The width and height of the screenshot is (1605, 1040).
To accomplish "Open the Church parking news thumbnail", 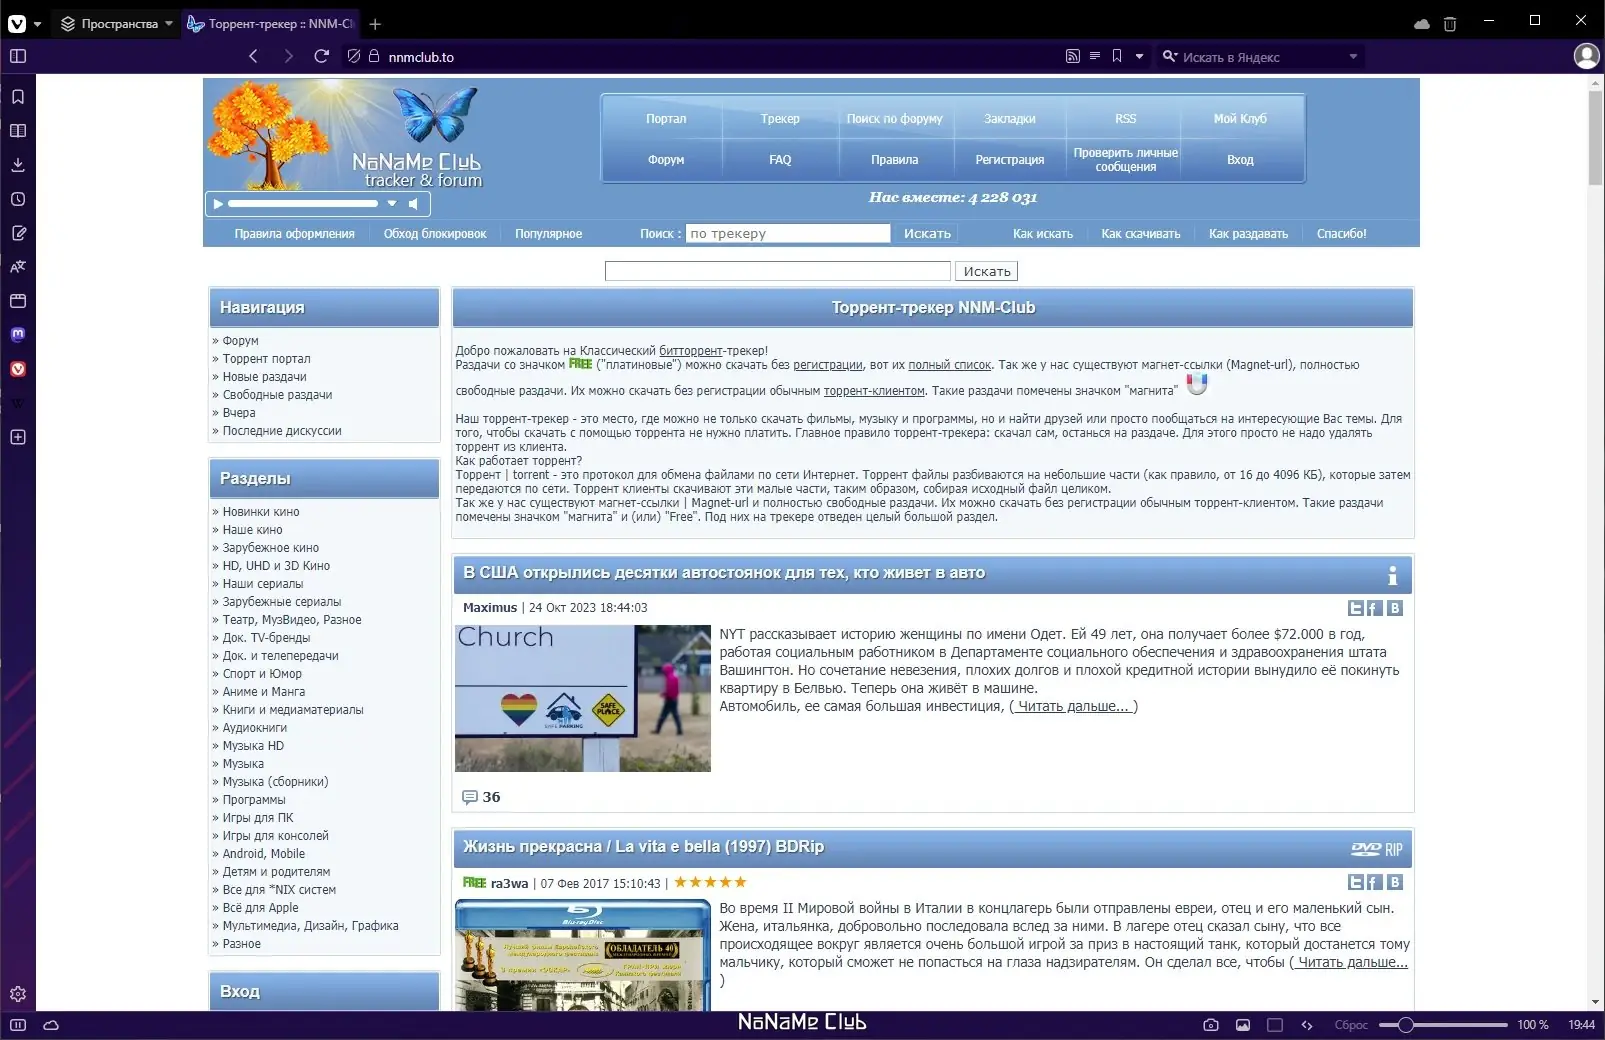I will [583, 698].
